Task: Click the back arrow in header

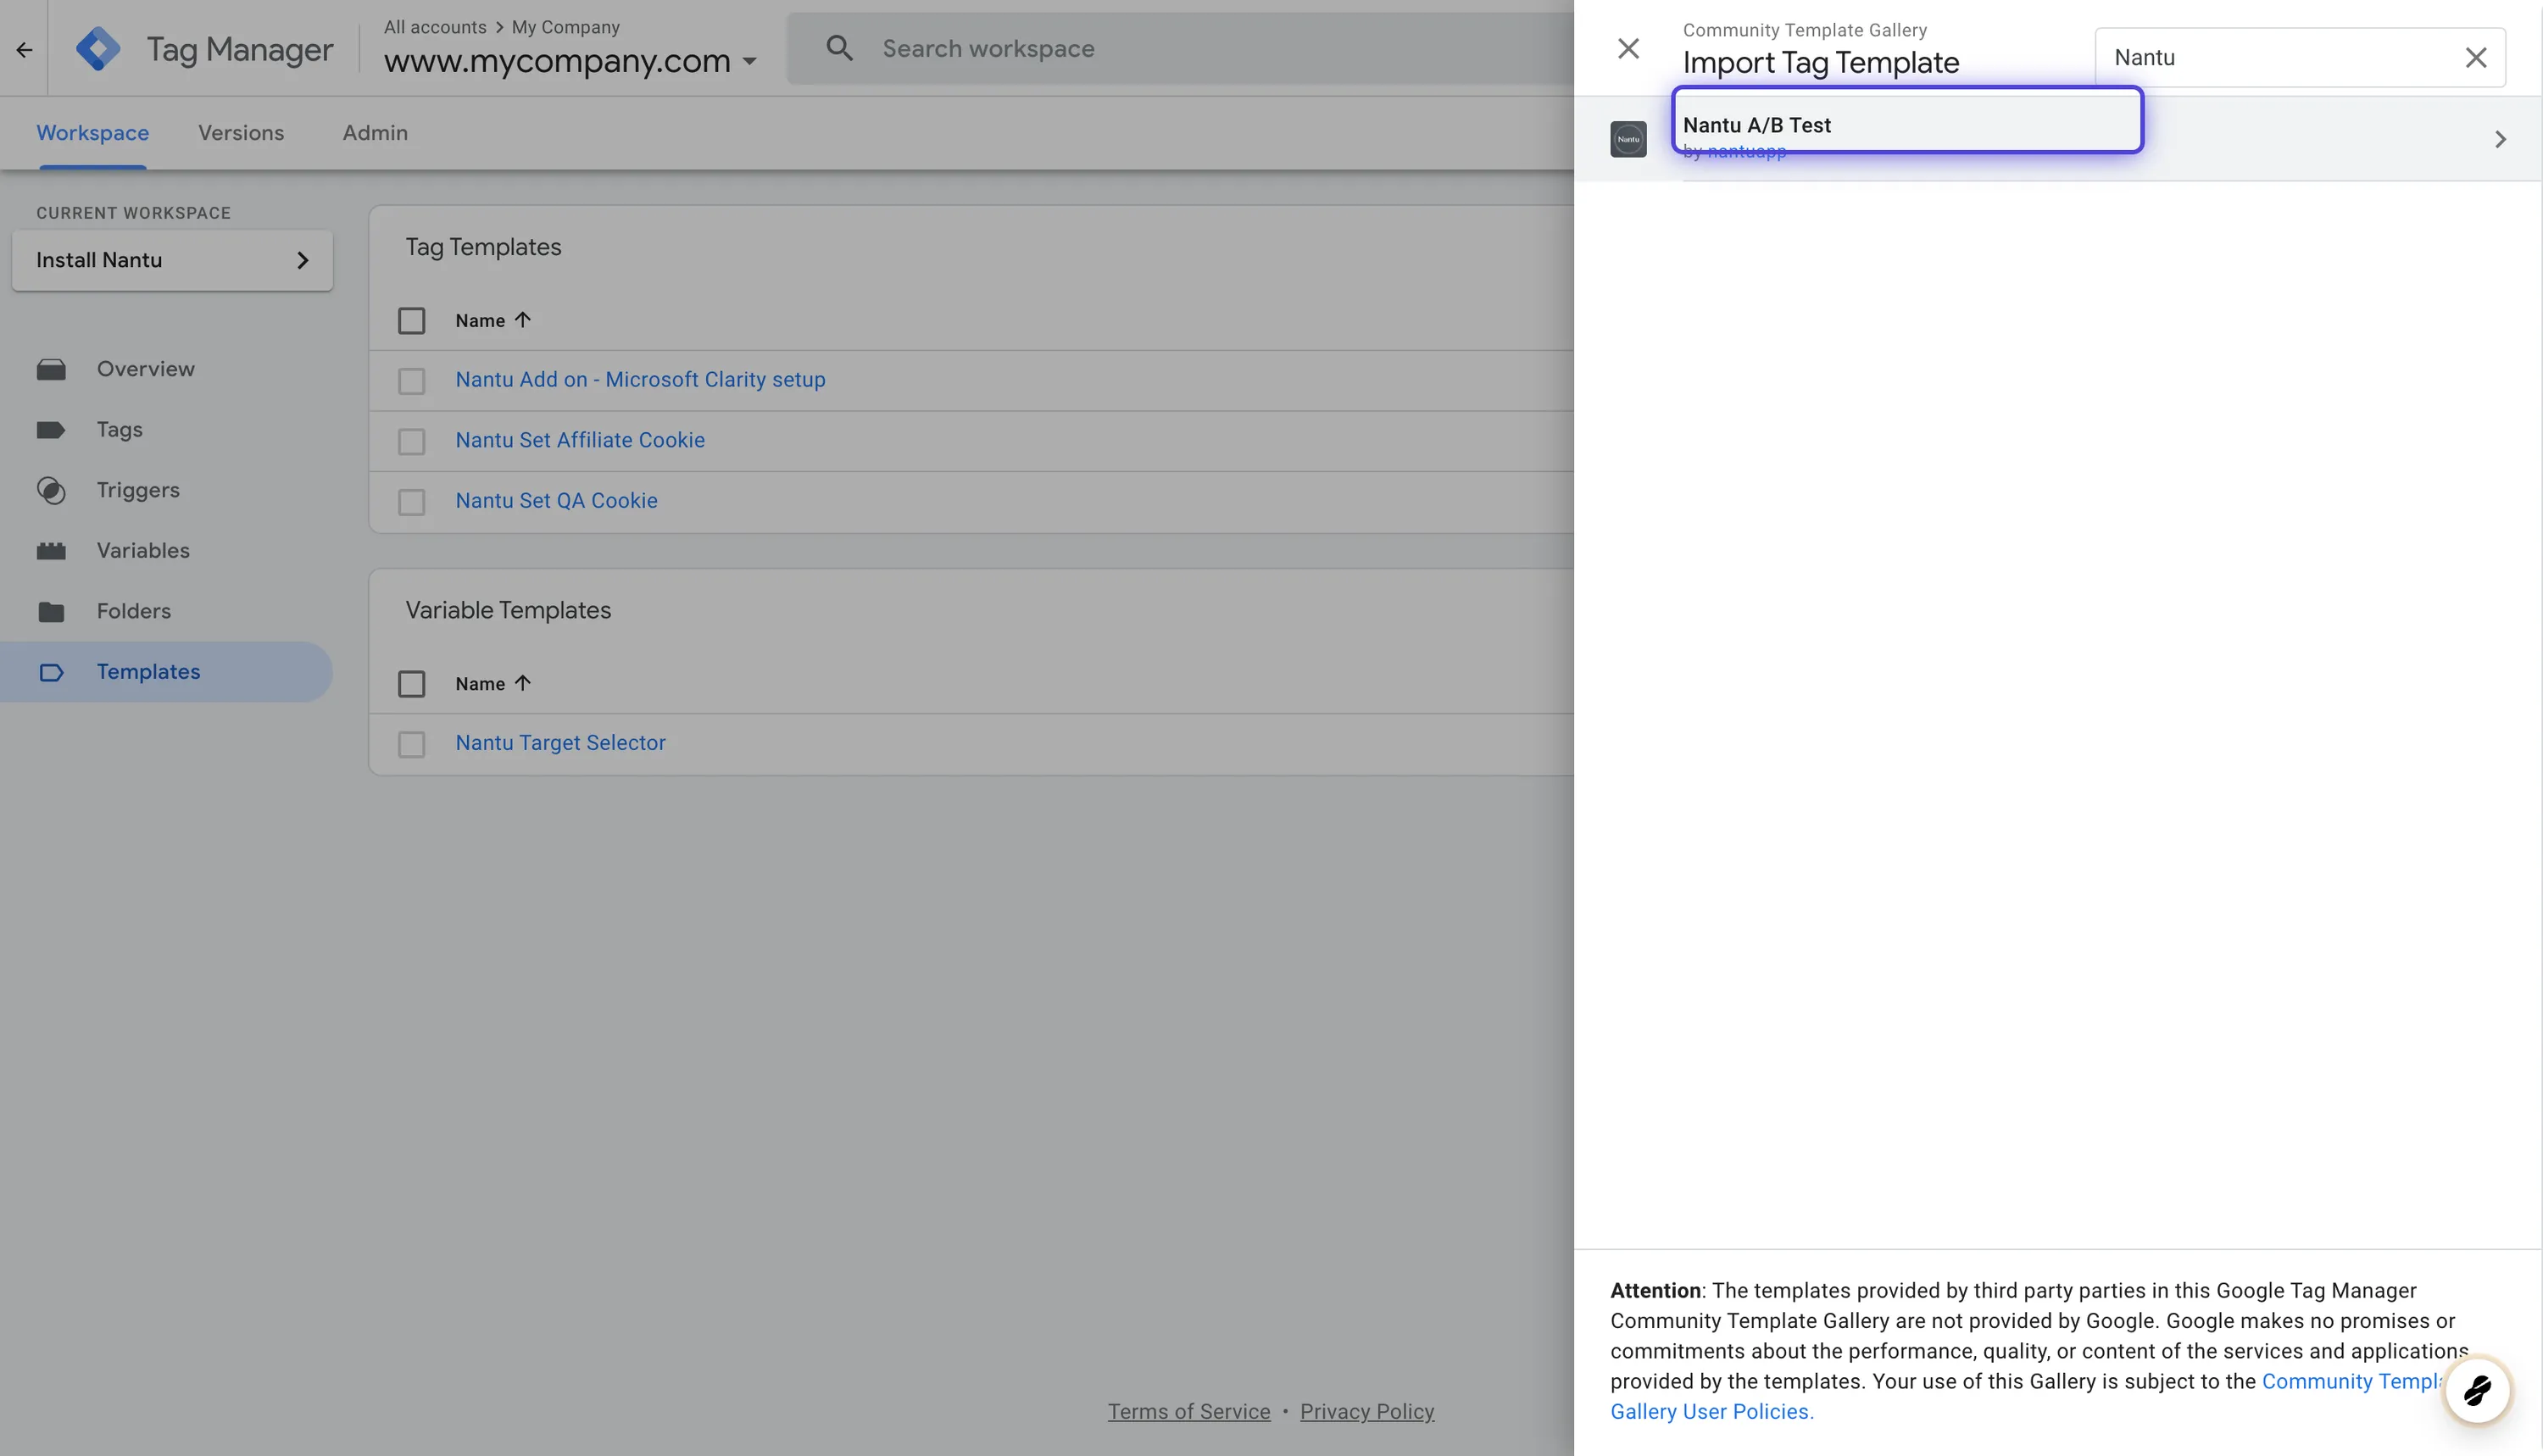Action: click(x=24, y=49)
